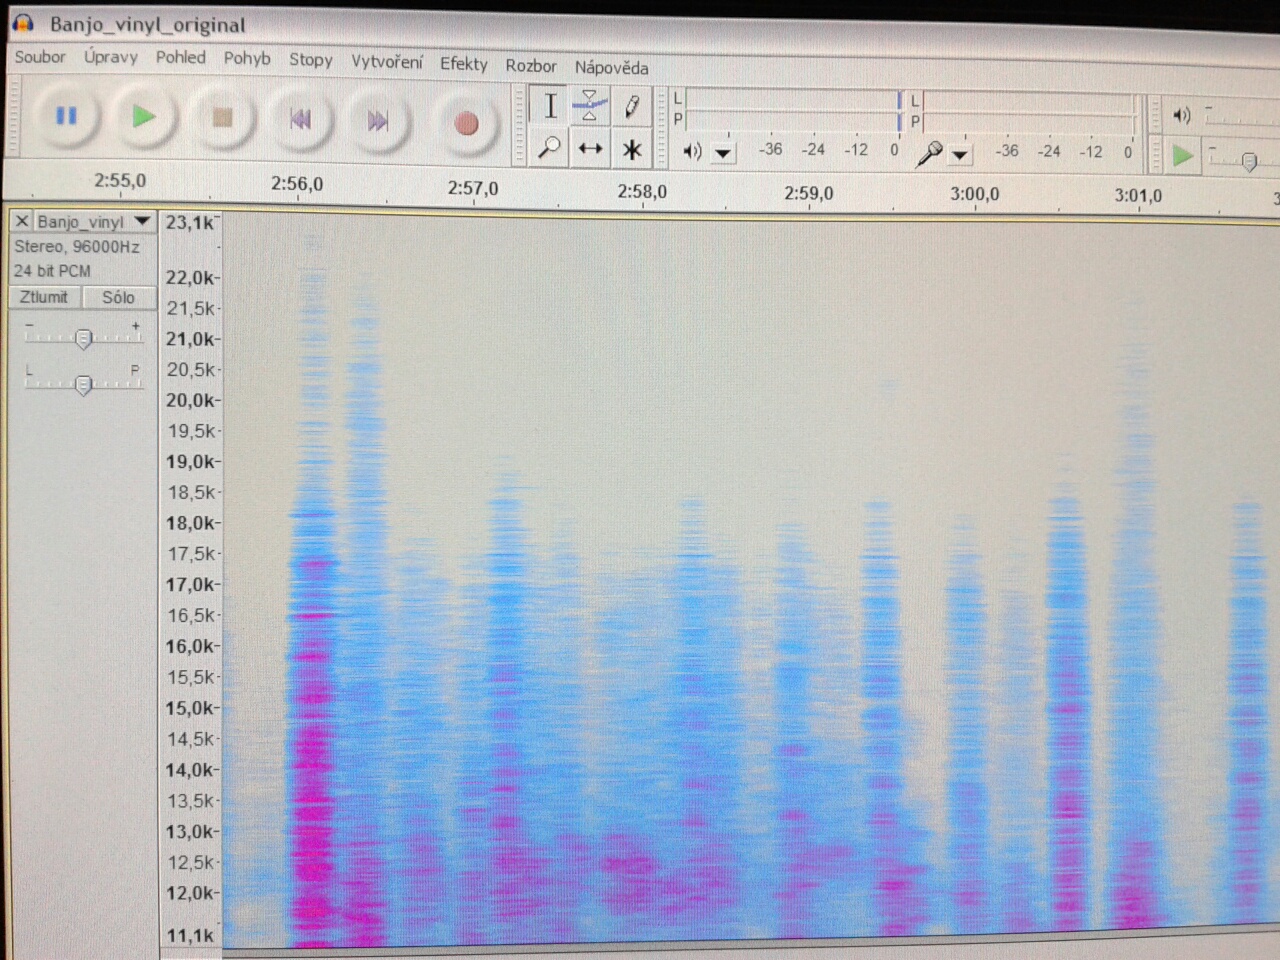The image size is (1280, 960).
Task: Click 'Stereo, 96000Hz' track info text
Action: (77, 246)
